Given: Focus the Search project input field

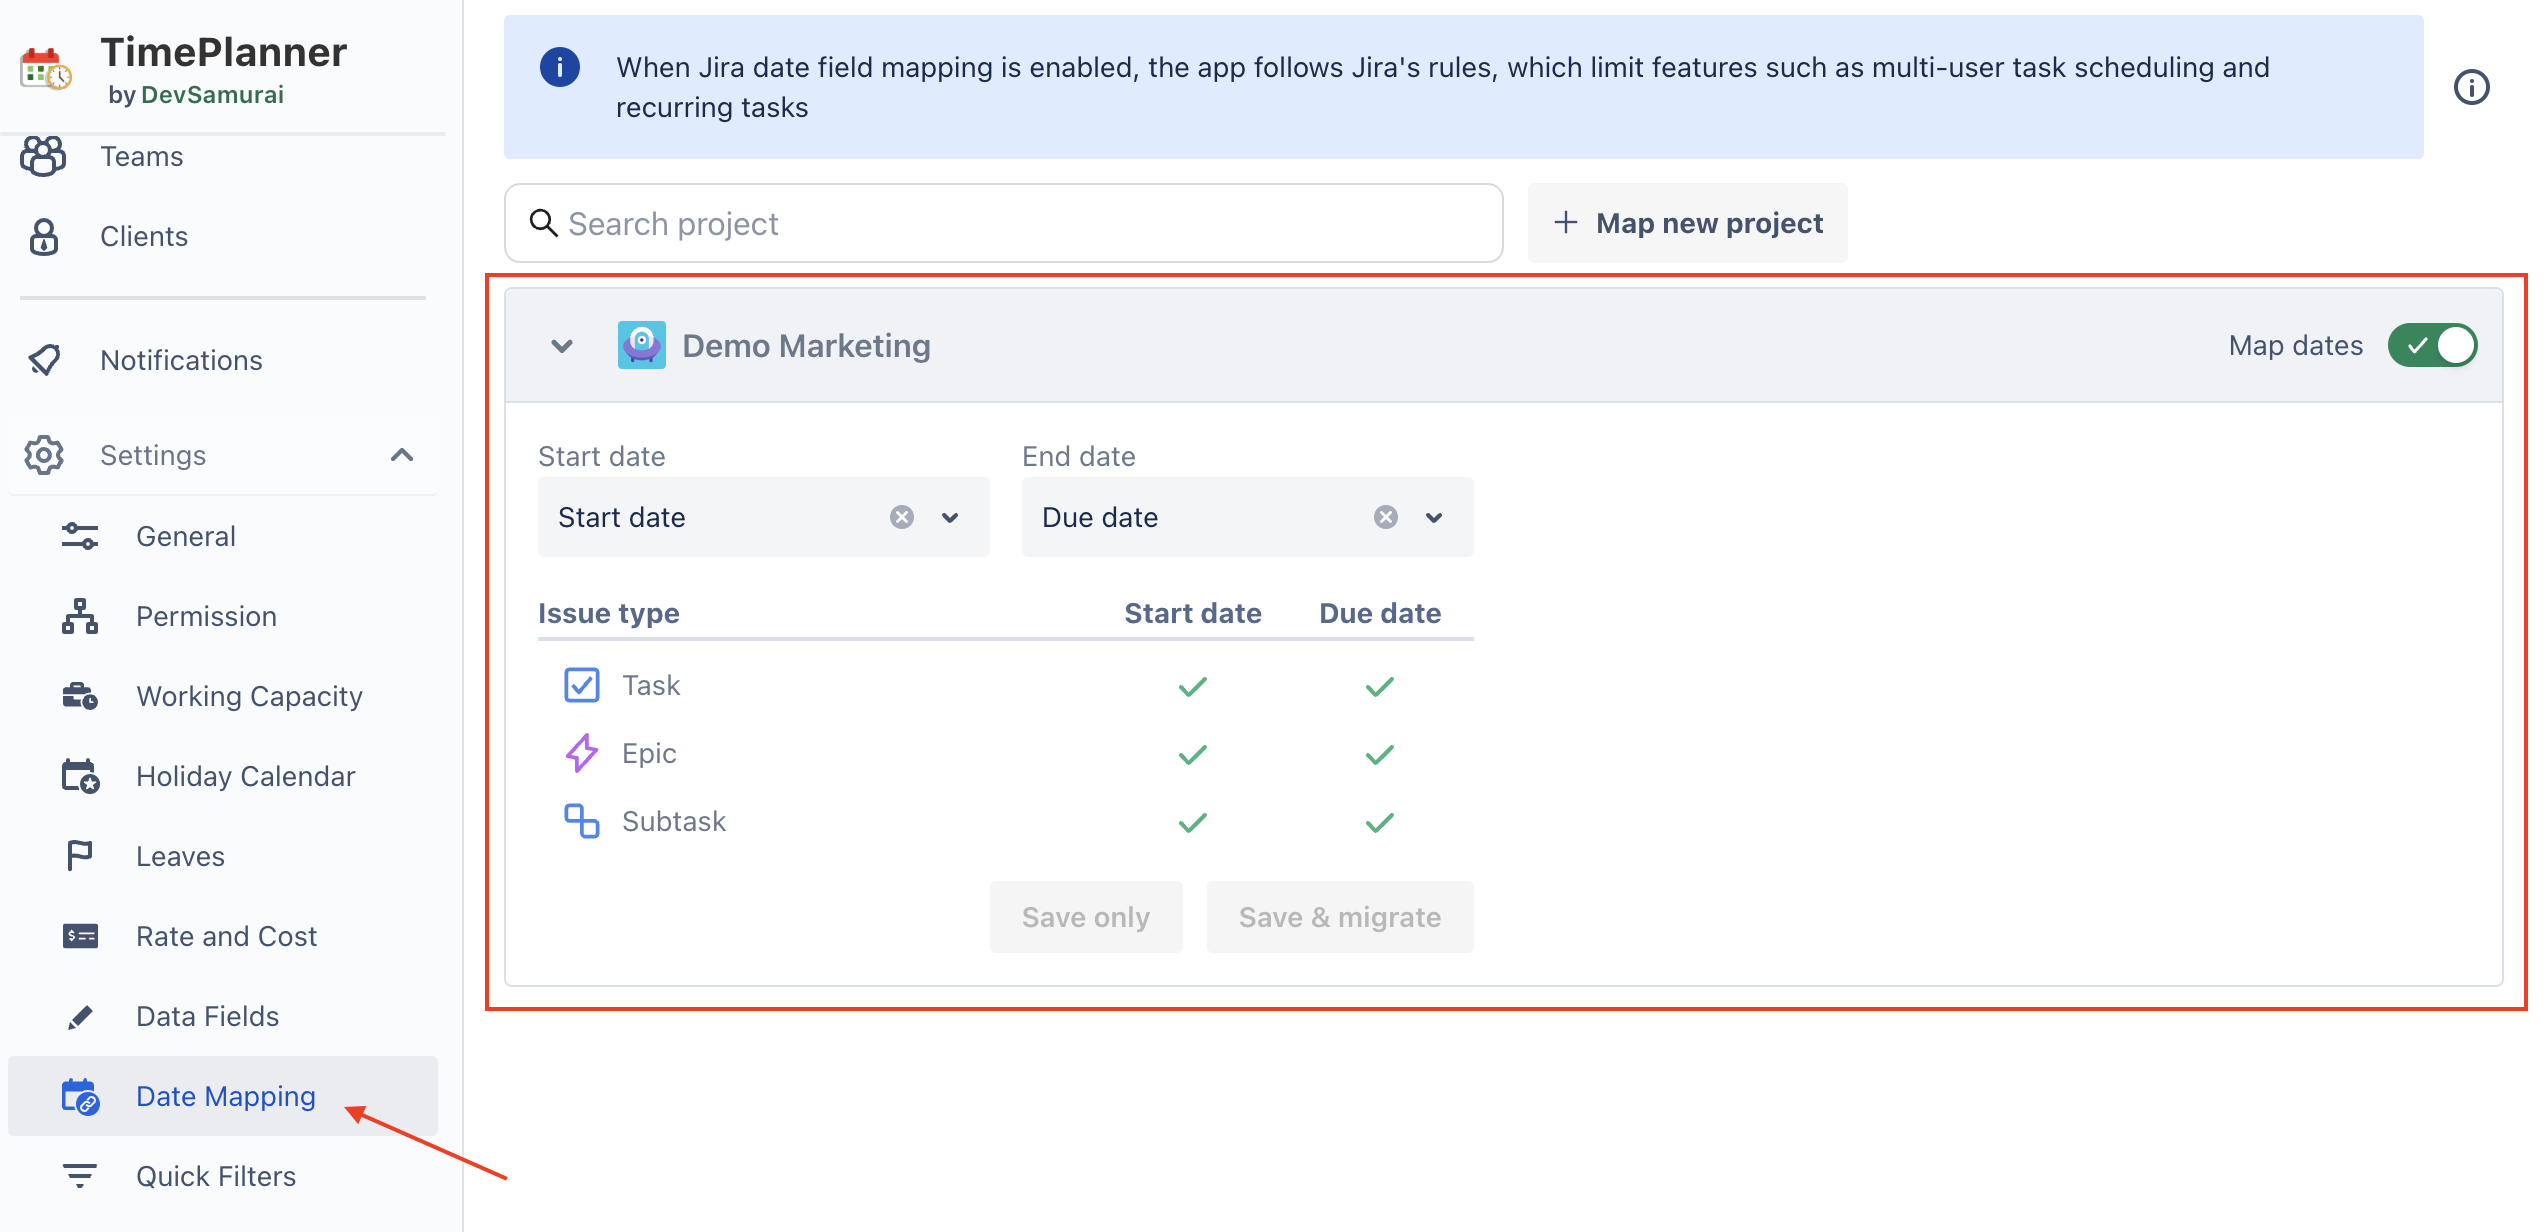Looking at the screenshot, I should (x=1004, y=223).
